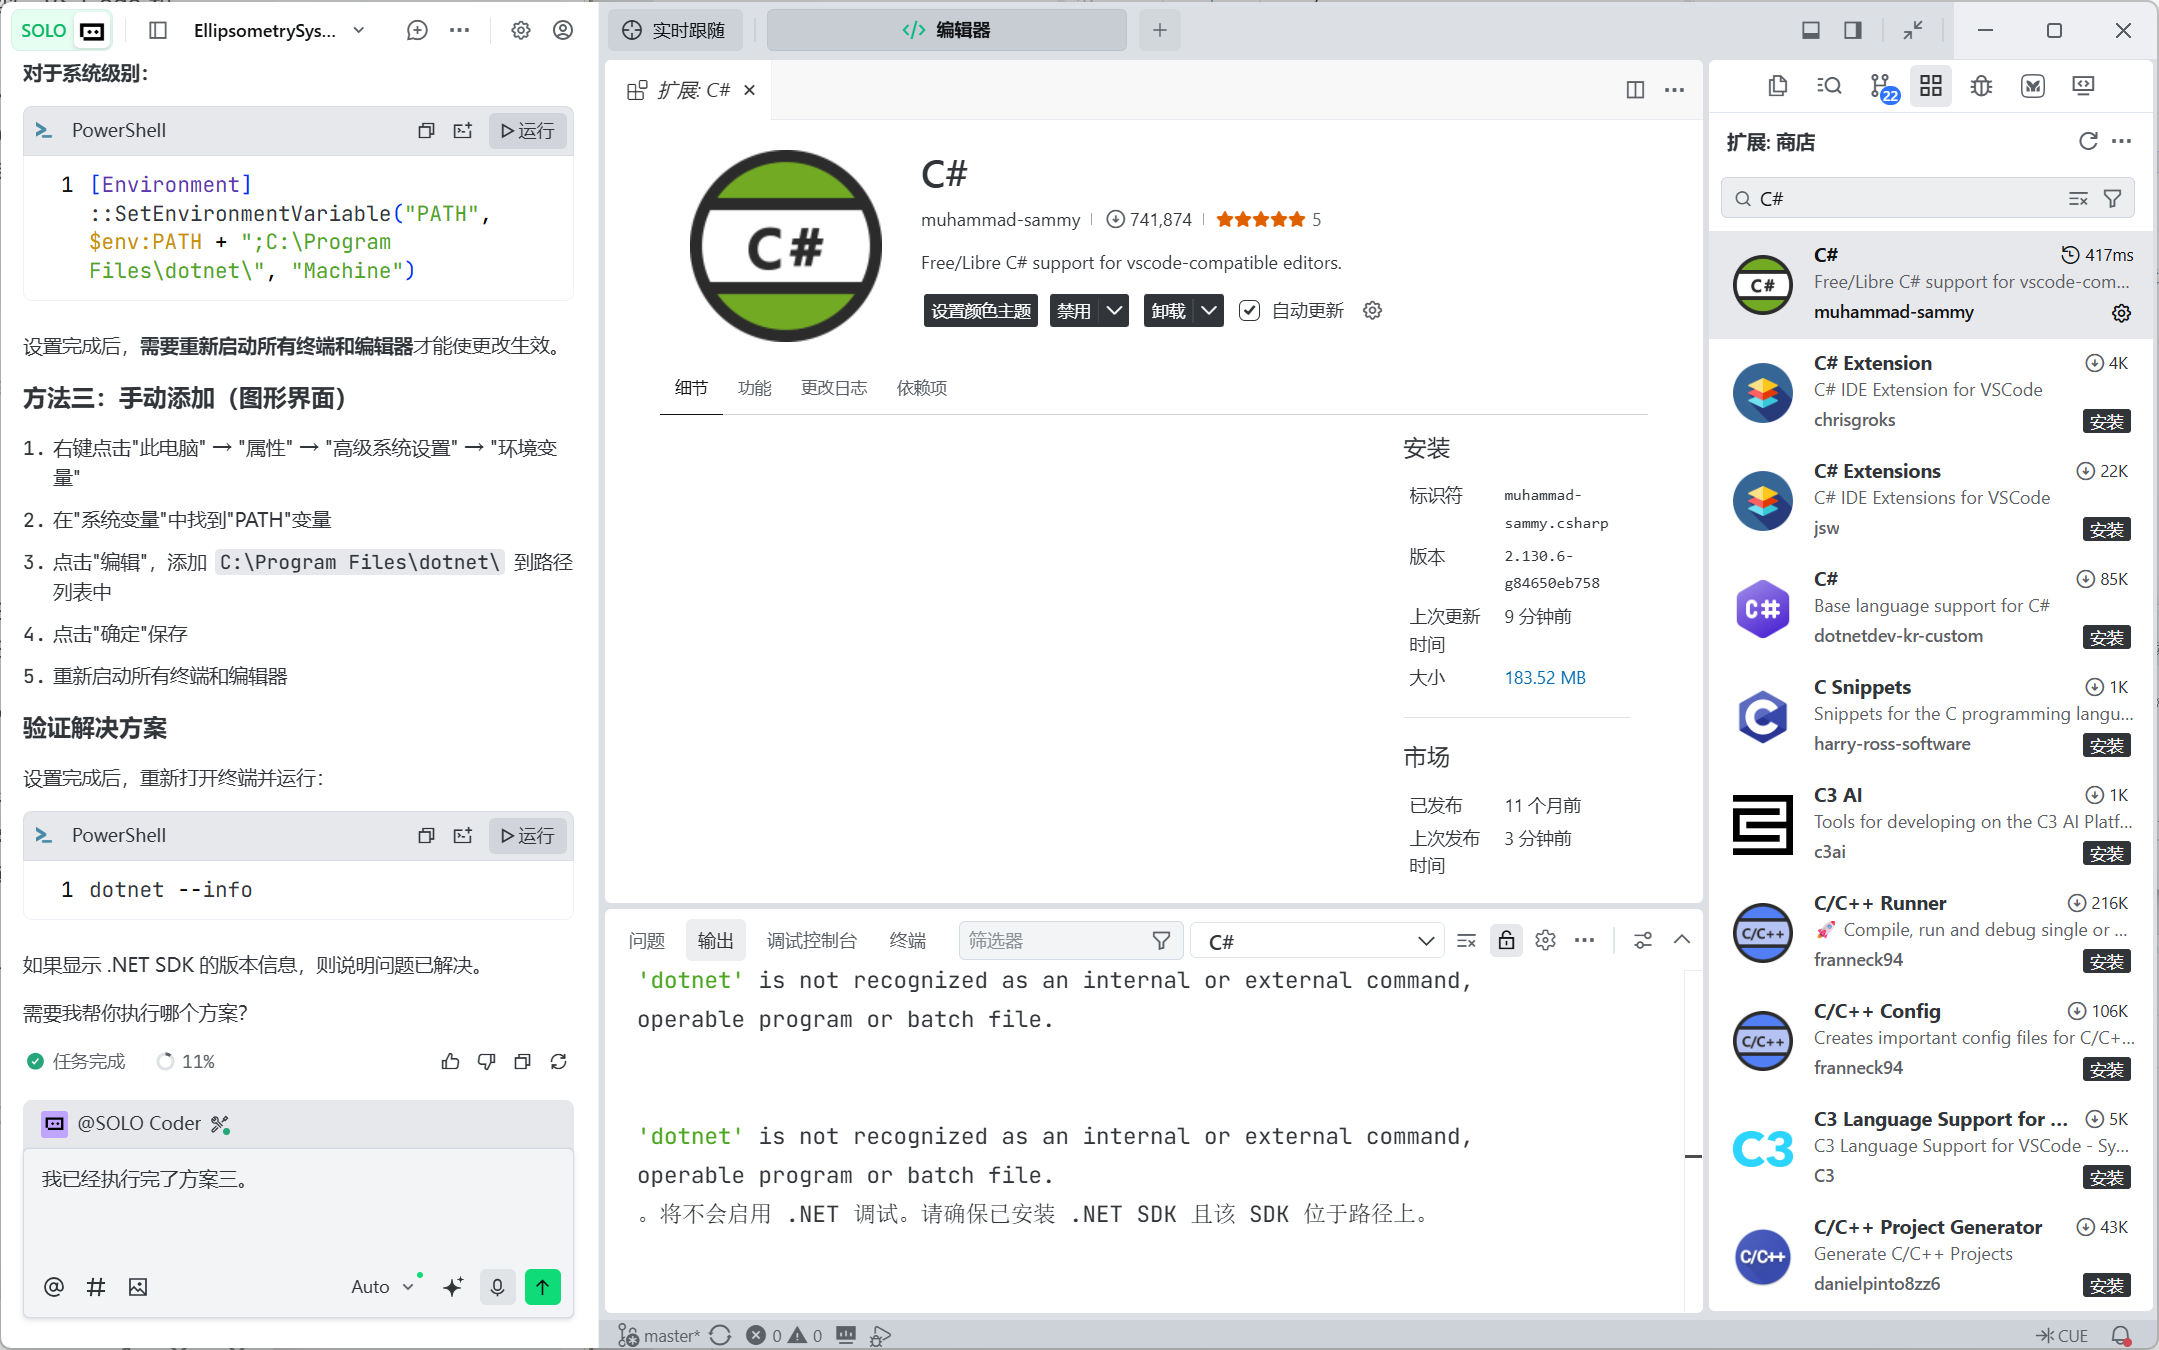Refresh the extensions marketplace list
The image size is (2159, 1350).
[2088, 142]
